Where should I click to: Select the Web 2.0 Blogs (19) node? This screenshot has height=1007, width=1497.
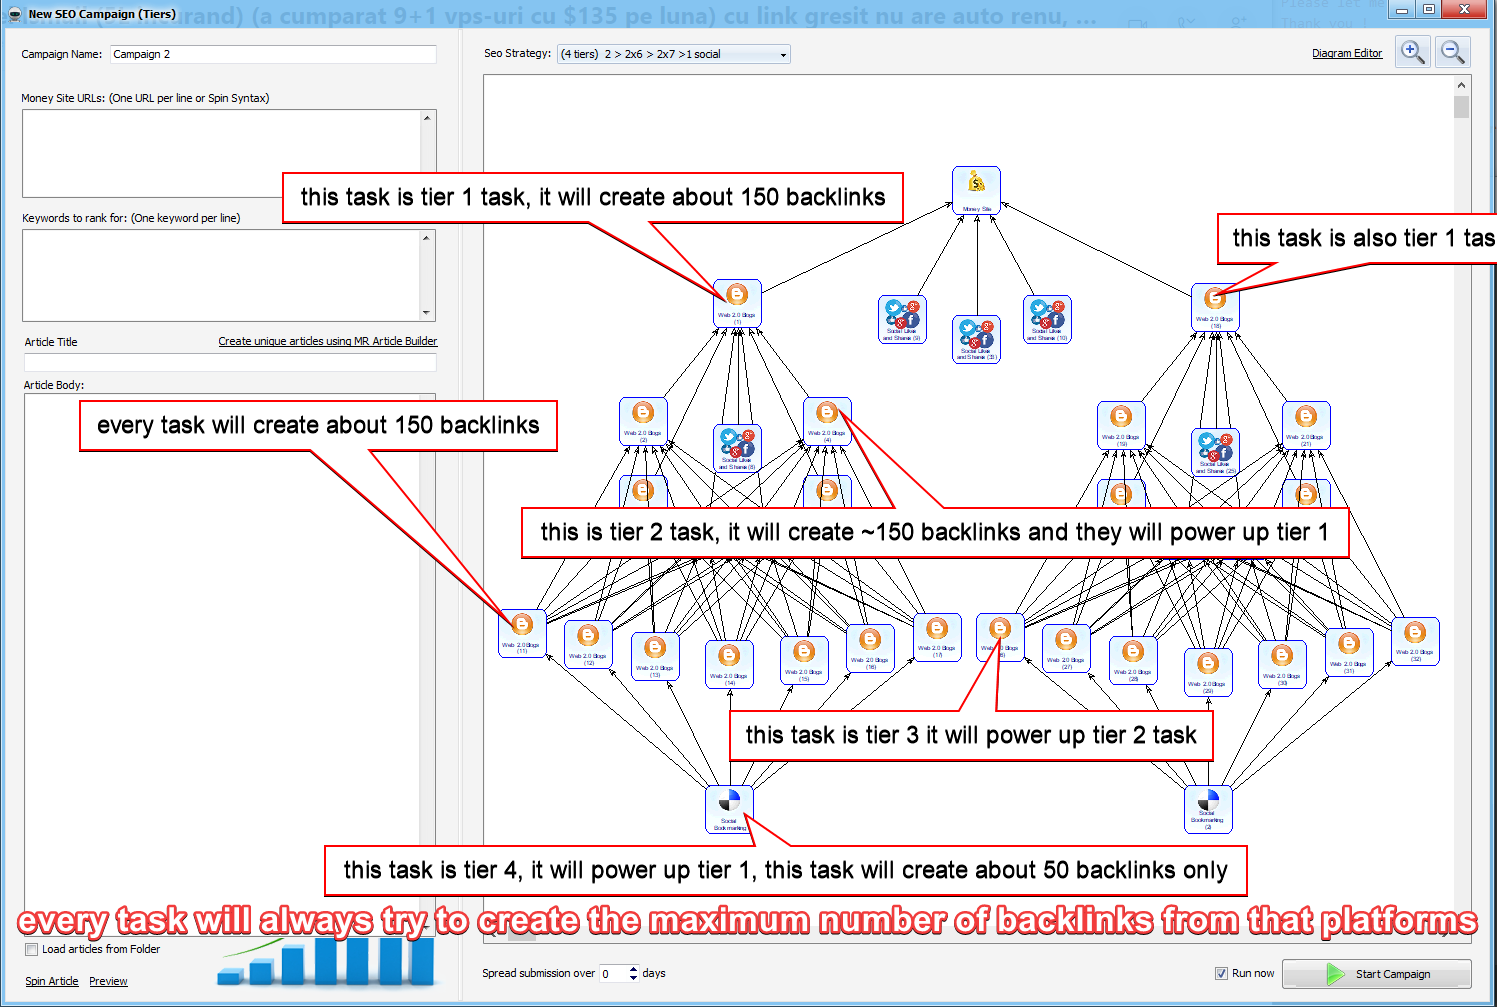click(1121, 425)
